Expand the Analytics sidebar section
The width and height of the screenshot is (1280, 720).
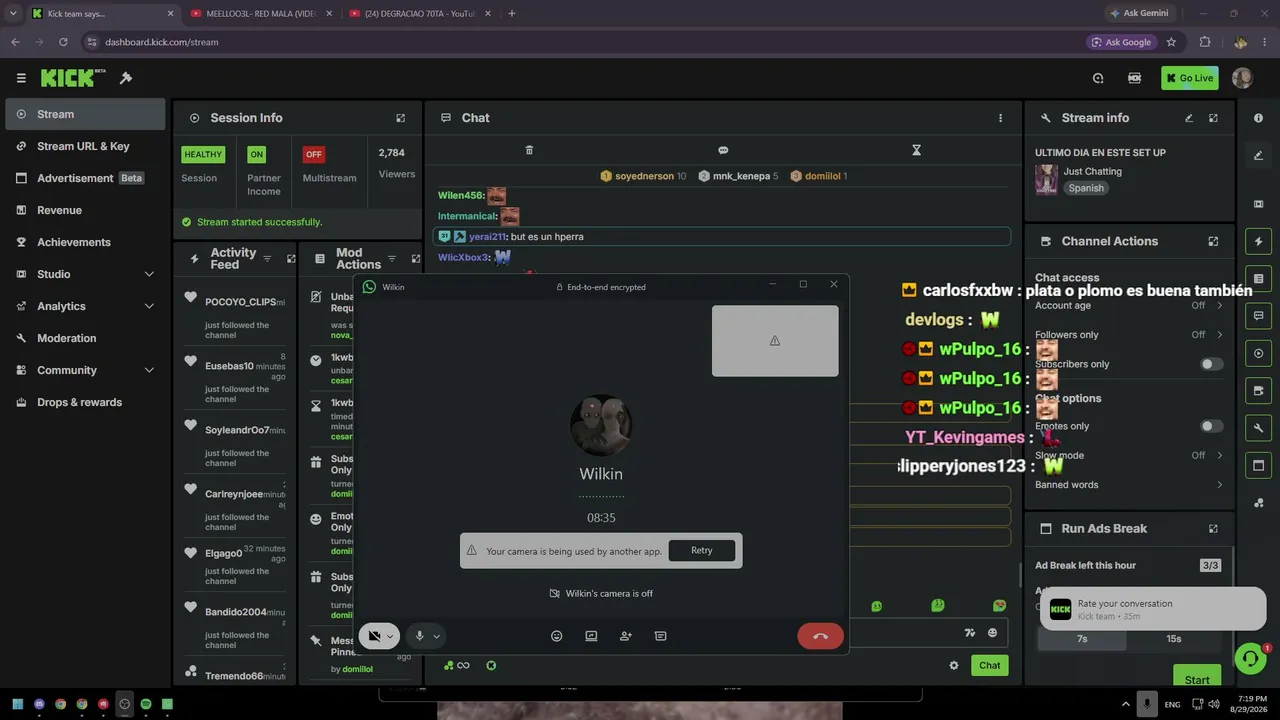[x=85, y=306]
